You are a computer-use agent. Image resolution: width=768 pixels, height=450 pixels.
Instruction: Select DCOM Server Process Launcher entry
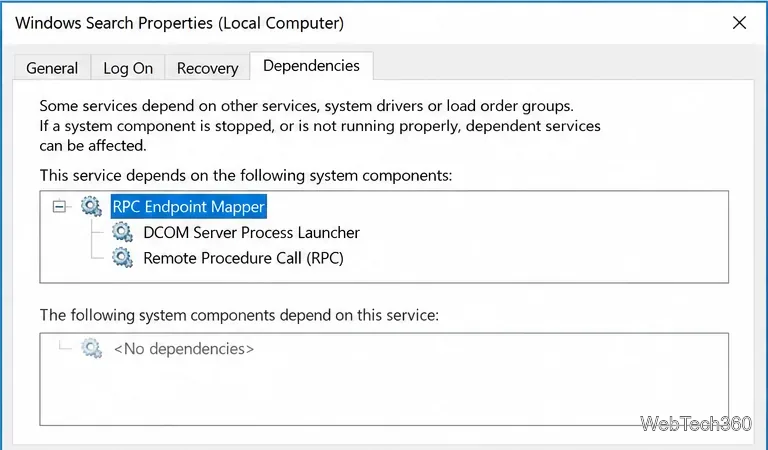[251, 233]
